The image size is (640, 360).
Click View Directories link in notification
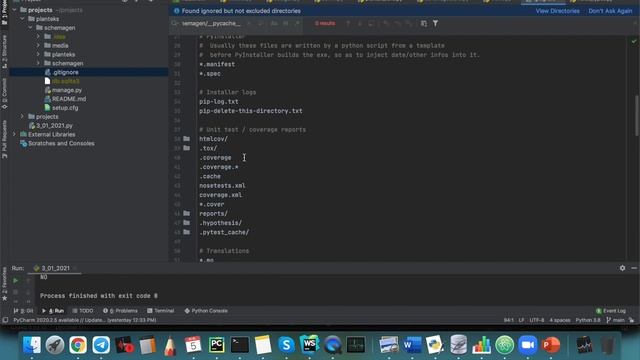coord(558,11)
